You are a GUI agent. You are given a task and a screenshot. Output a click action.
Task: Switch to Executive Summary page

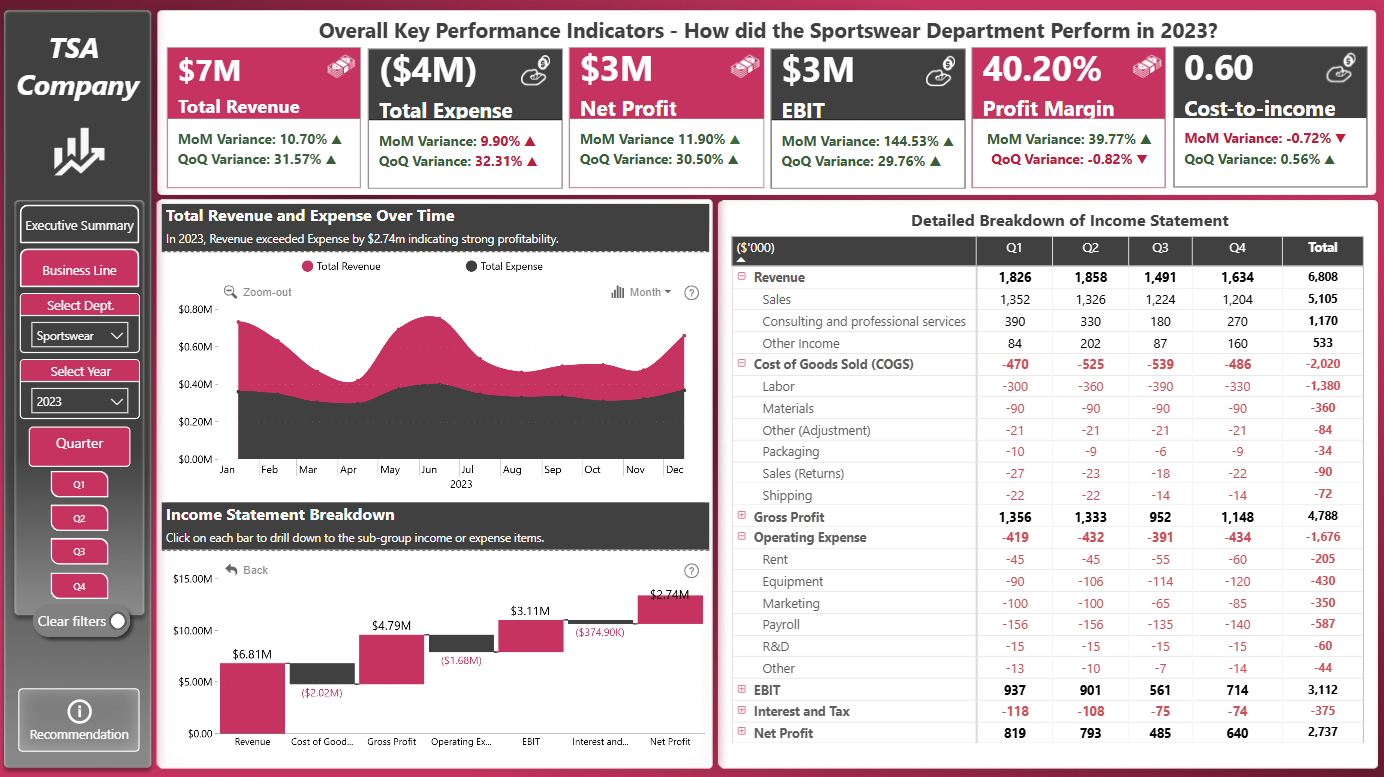tap(80, 225)
